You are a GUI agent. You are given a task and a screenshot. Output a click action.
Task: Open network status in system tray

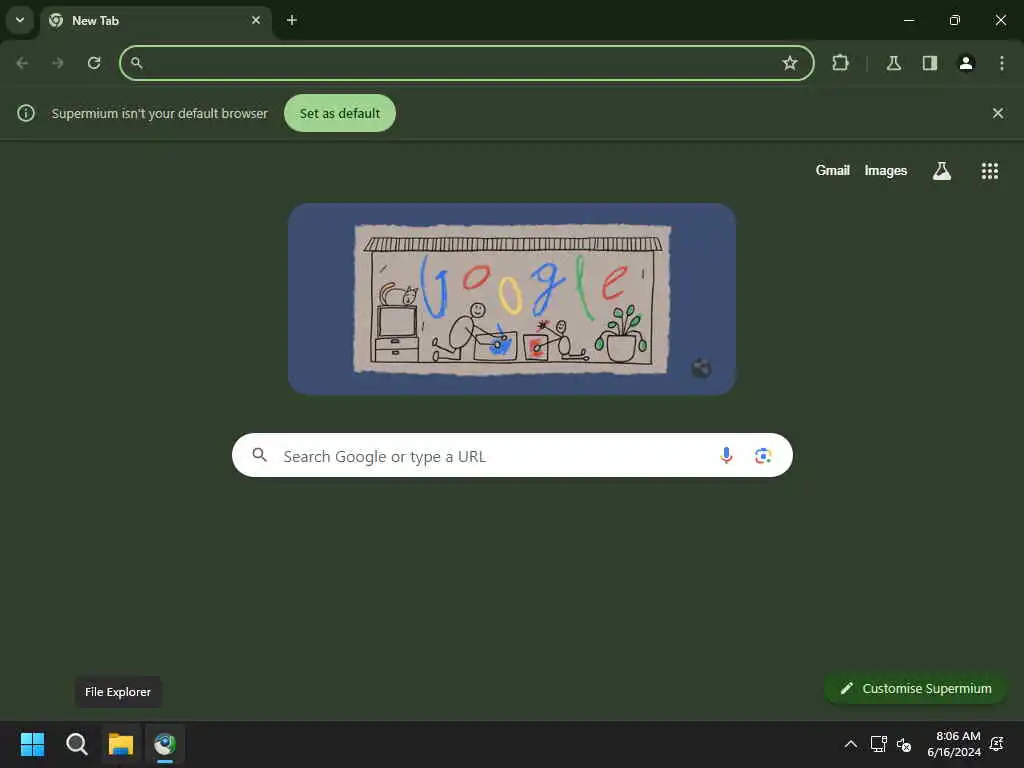[x=878, y=744]
